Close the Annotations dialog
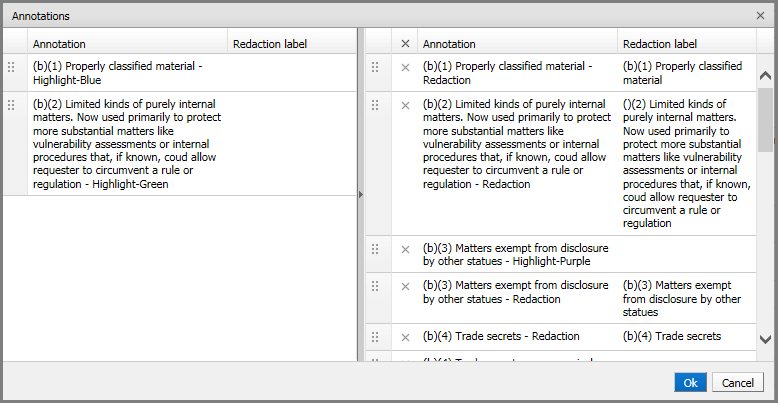778x403 pixels. [760, 15]
